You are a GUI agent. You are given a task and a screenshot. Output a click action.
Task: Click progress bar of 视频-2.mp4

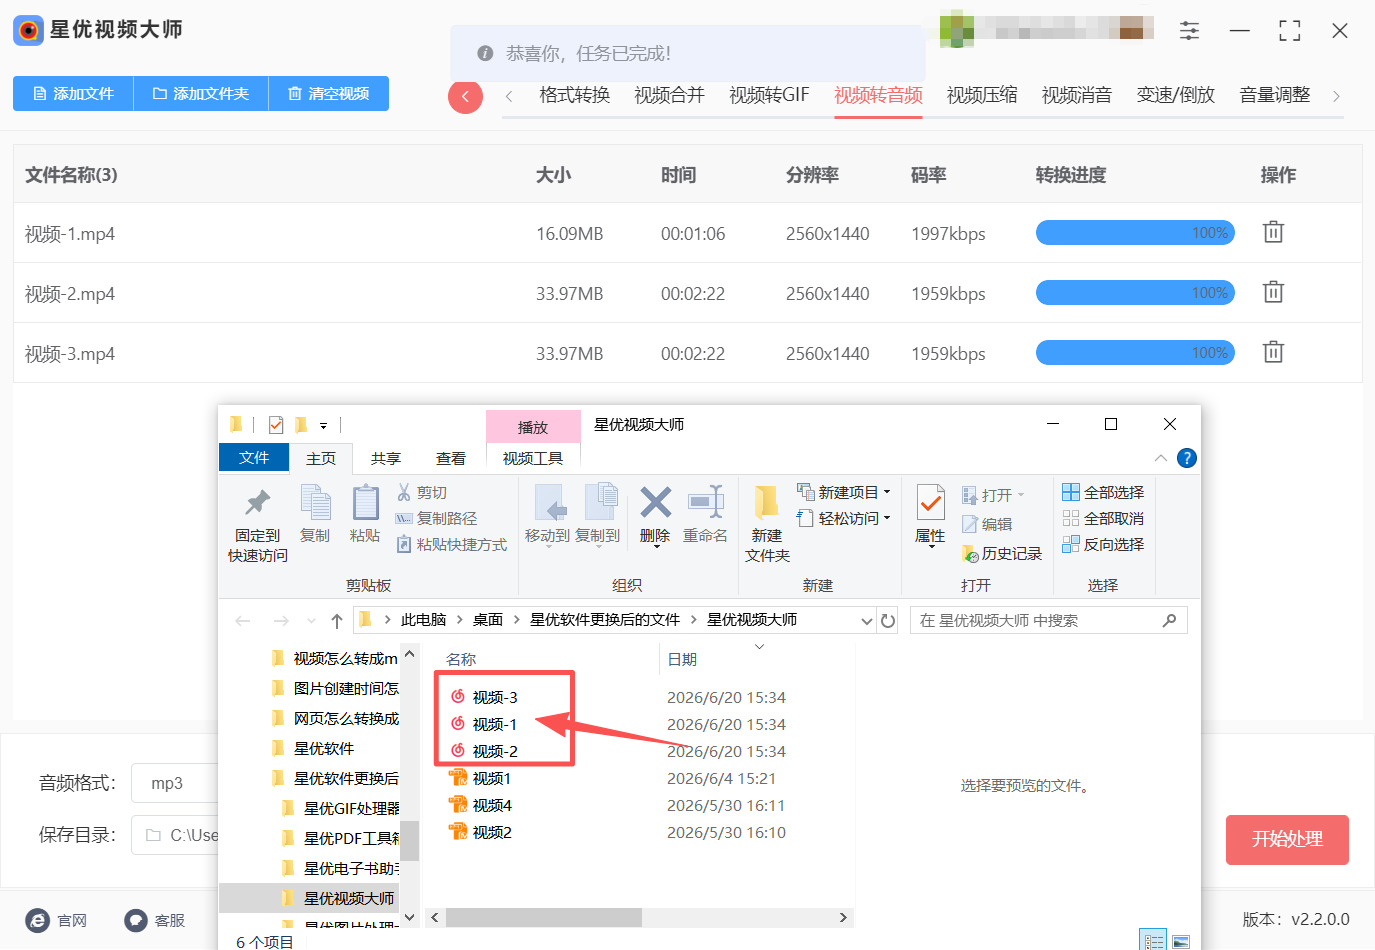pyautogui.click(x=1135, y=293)
